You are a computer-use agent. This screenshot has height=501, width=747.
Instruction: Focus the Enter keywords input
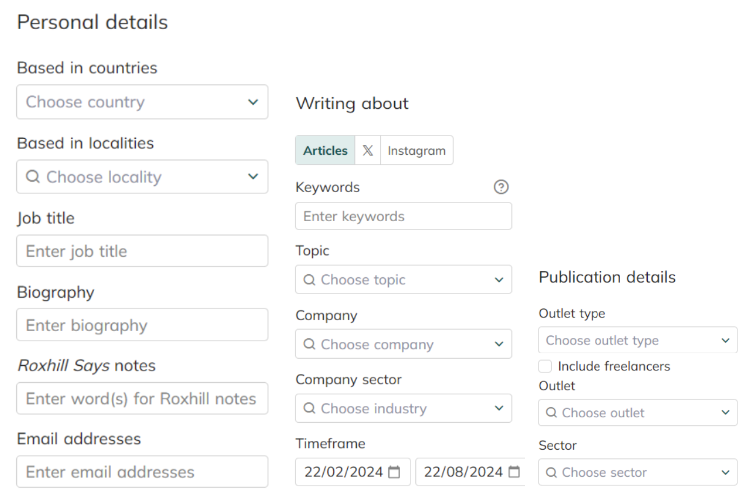pyautogui.click(x=403, y=216)
